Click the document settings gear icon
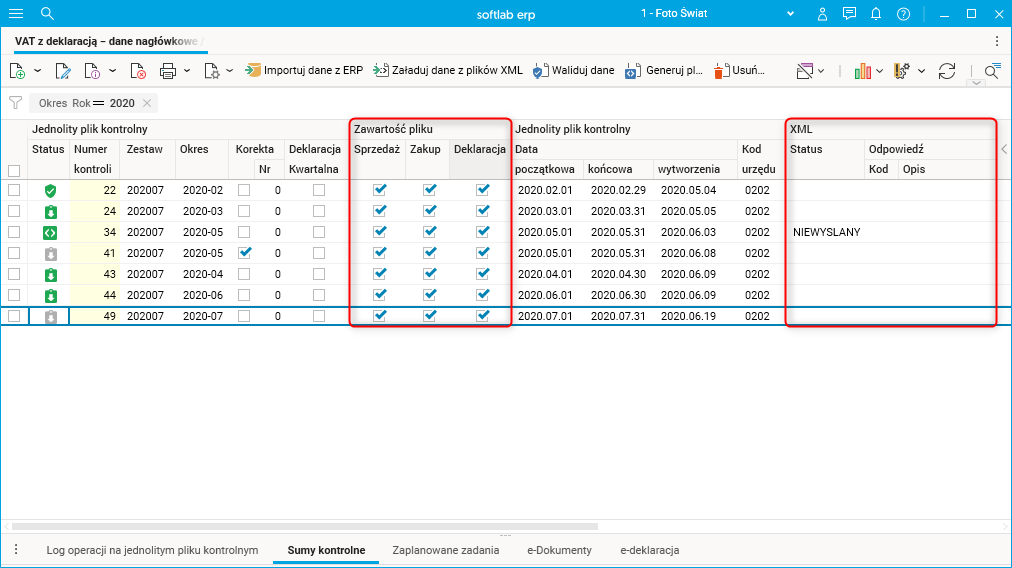Viewport: 1012px width, 568px height. (212, 70)
